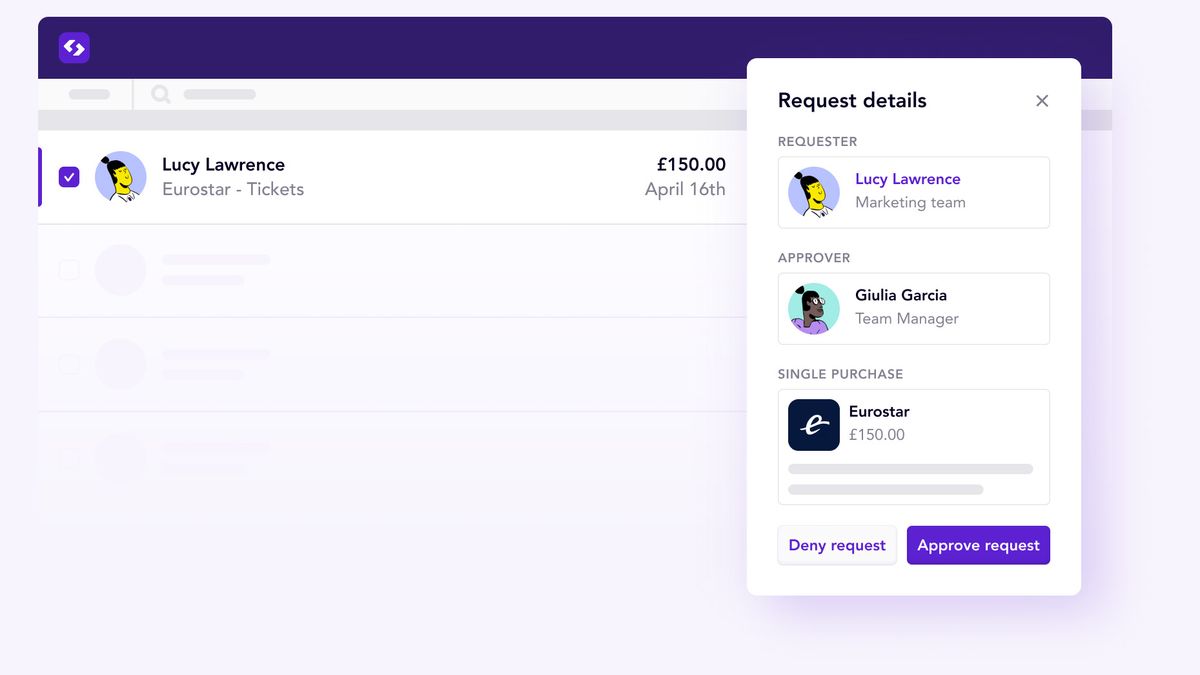The image size is (1200, 675).
Task: Open the search magnifier icon
Action: pyautogui.click(x=160, y=94)
